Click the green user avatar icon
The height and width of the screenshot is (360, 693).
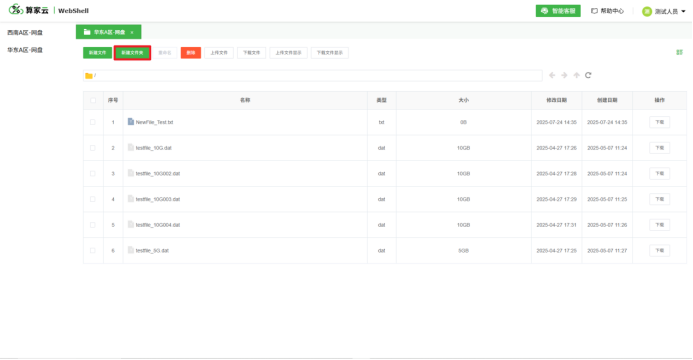point(647,11)
